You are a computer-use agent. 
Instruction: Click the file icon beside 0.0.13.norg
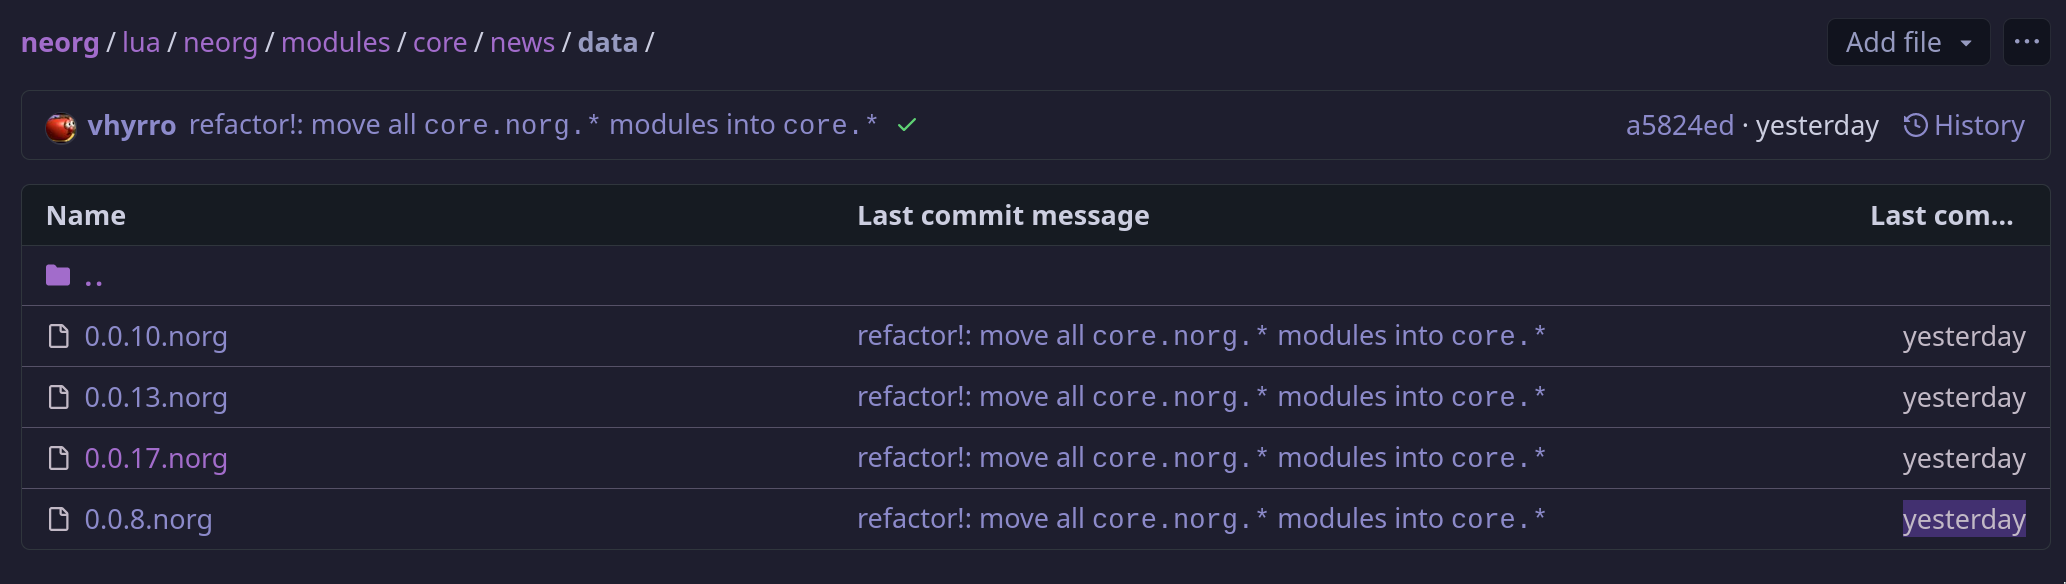tap(57, 397)
